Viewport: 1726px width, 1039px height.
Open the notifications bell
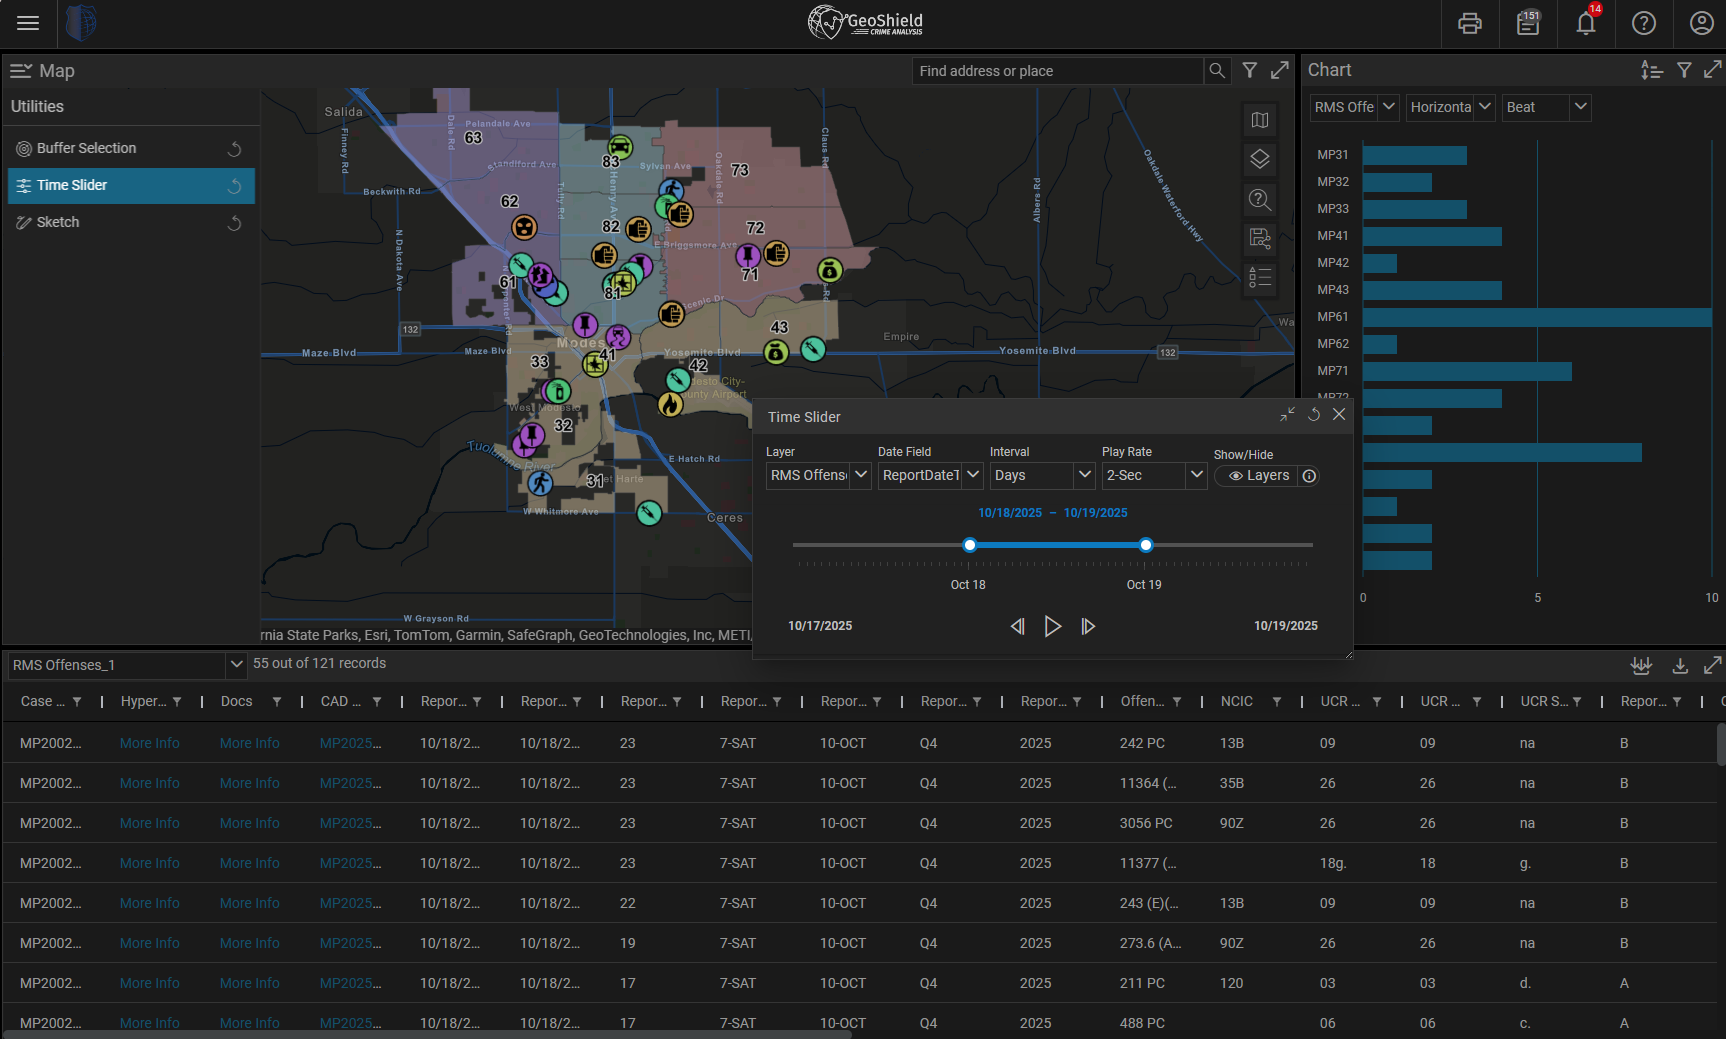point(1586,23)
